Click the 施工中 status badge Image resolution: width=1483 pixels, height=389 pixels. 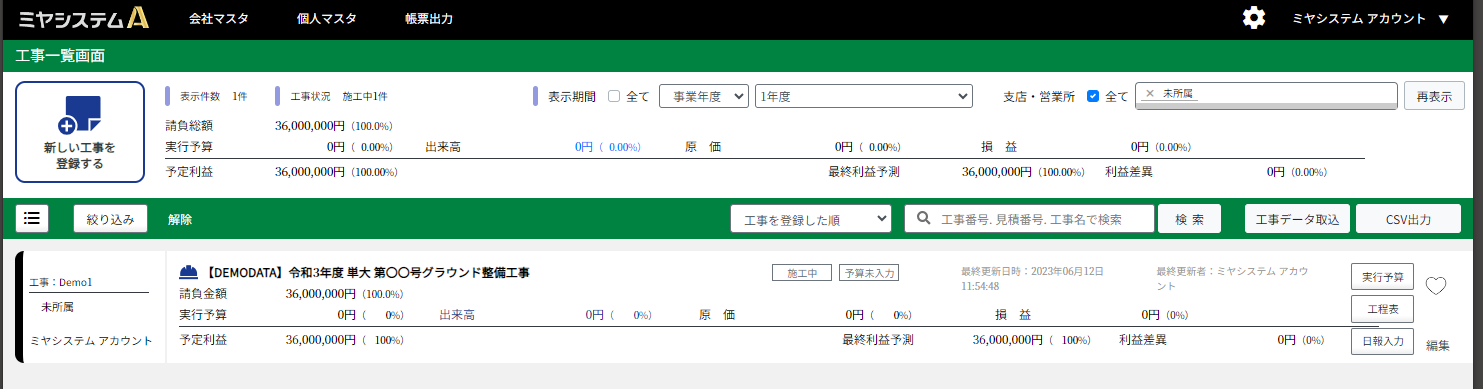pos(802,272)
